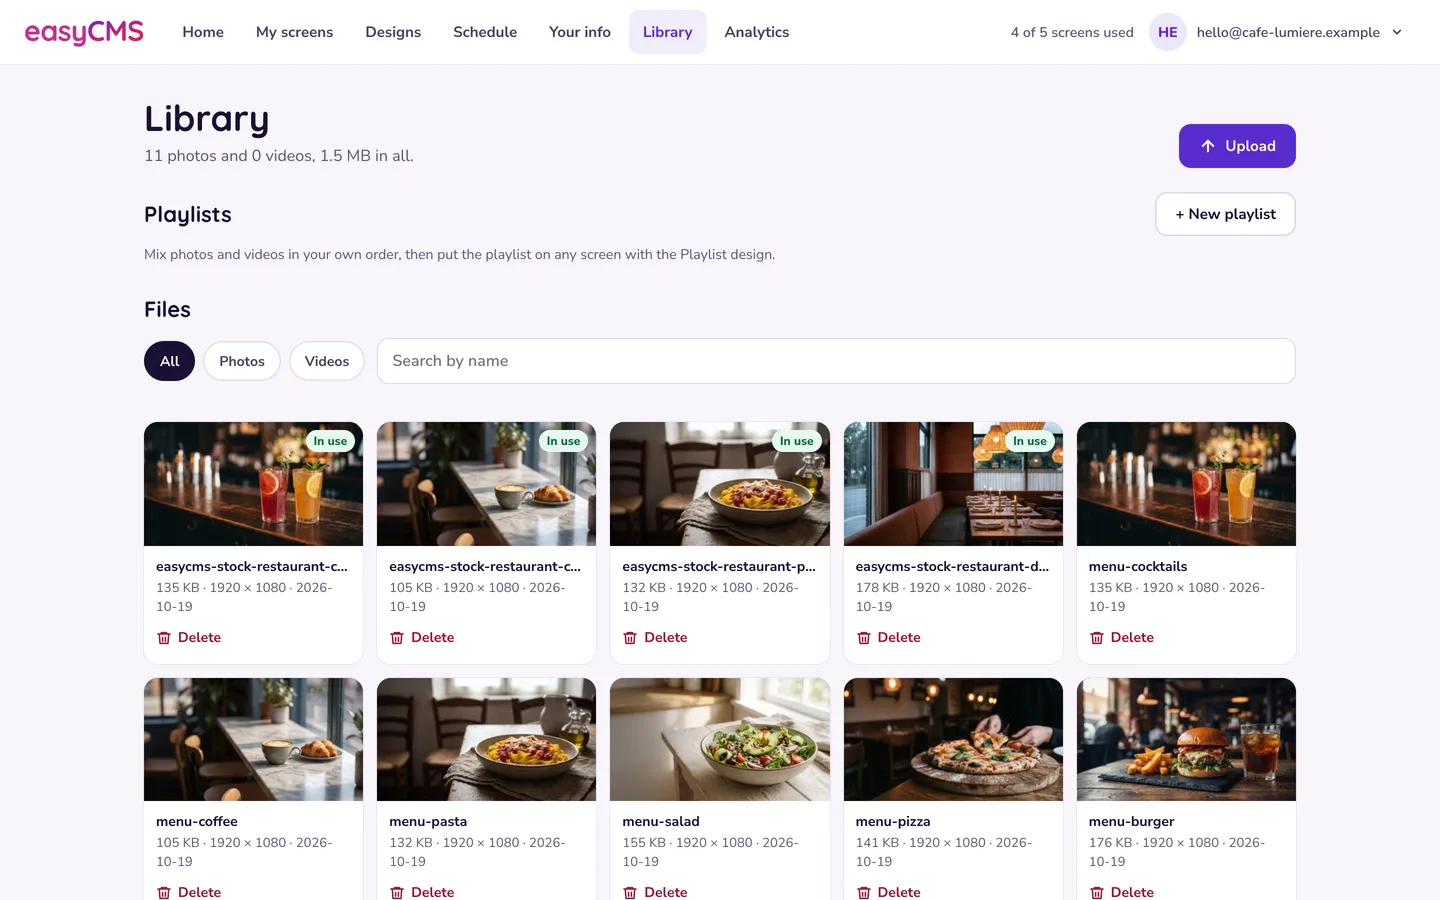Delete the 132 KB easycms-stock-restaurant file
The height and width of the screenshot is (900, 1440).
[x=655, y=637]
